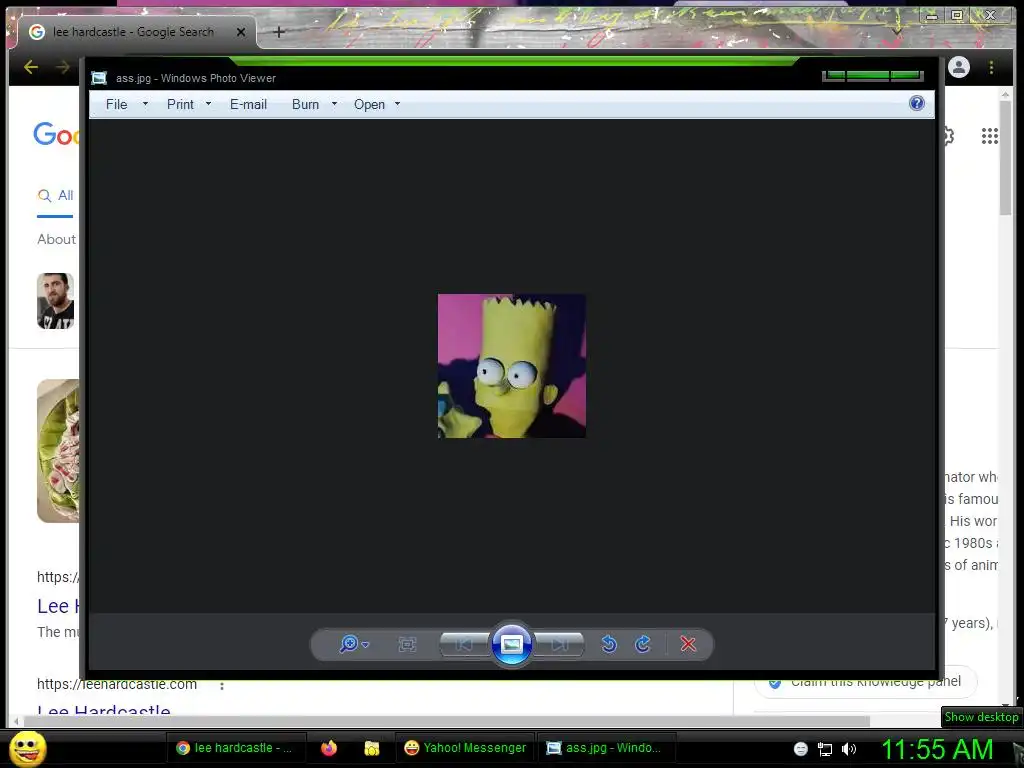
Task: Go to next photo in viewer
Action: [x=559, y=645]
